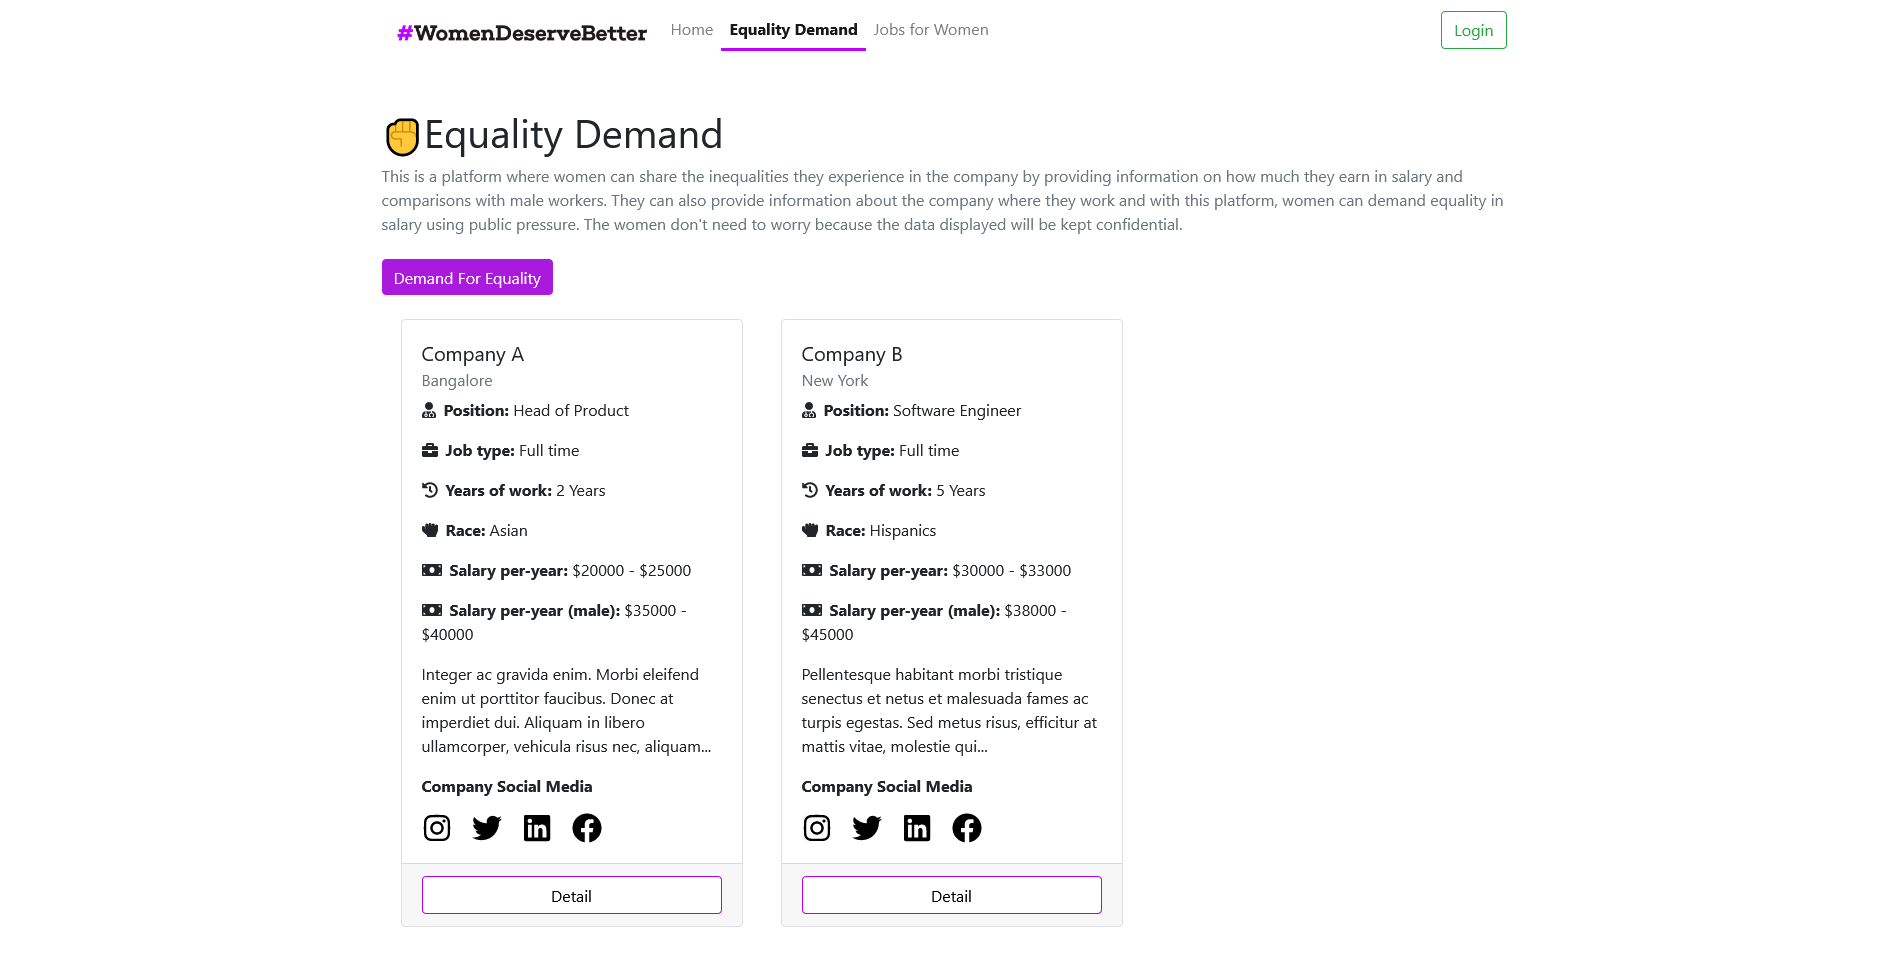Open Company B's Instagram icon
The width and height of the screenshot is (1903, 975).
click(x=817, y=828)
